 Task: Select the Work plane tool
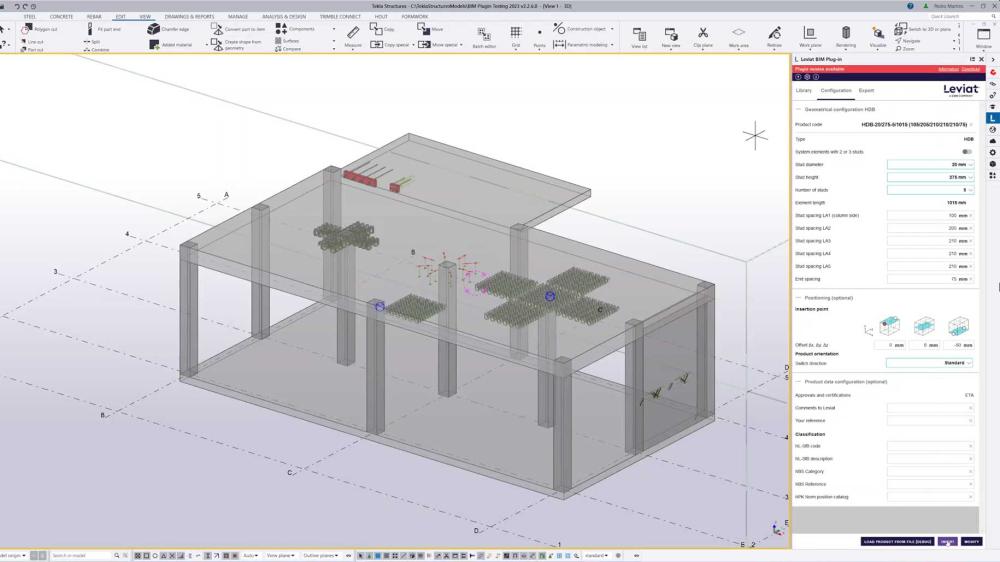pyautogui.click(x=810, y=36)
